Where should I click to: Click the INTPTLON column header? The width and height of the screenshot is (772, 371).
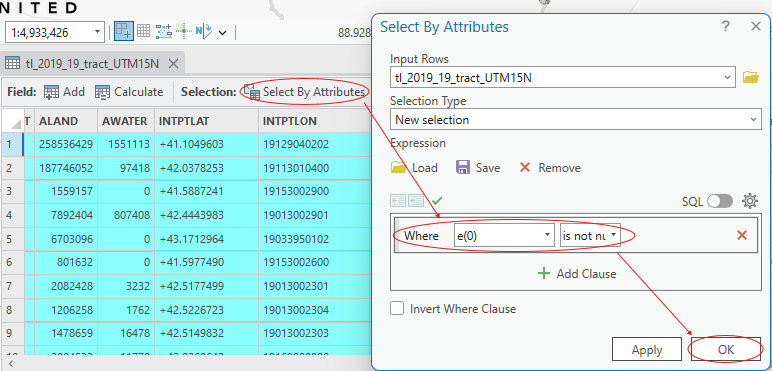click(x=314, y=121)
